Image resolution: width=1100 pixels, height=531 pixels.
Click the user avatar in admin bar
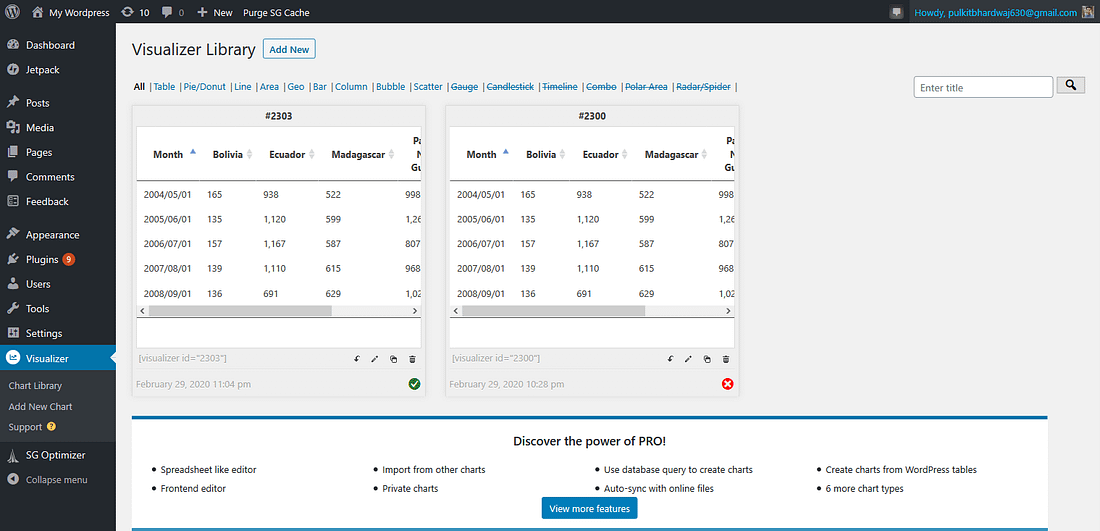(1088, 13)
